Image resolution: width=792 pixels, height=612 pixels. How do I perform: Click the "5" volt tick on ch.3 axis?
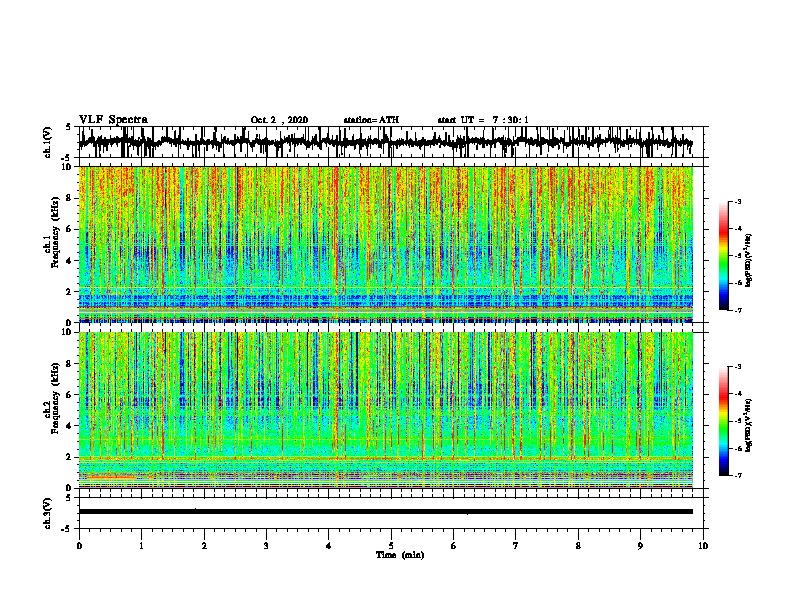pyautogui.click(x=70, y=497)
